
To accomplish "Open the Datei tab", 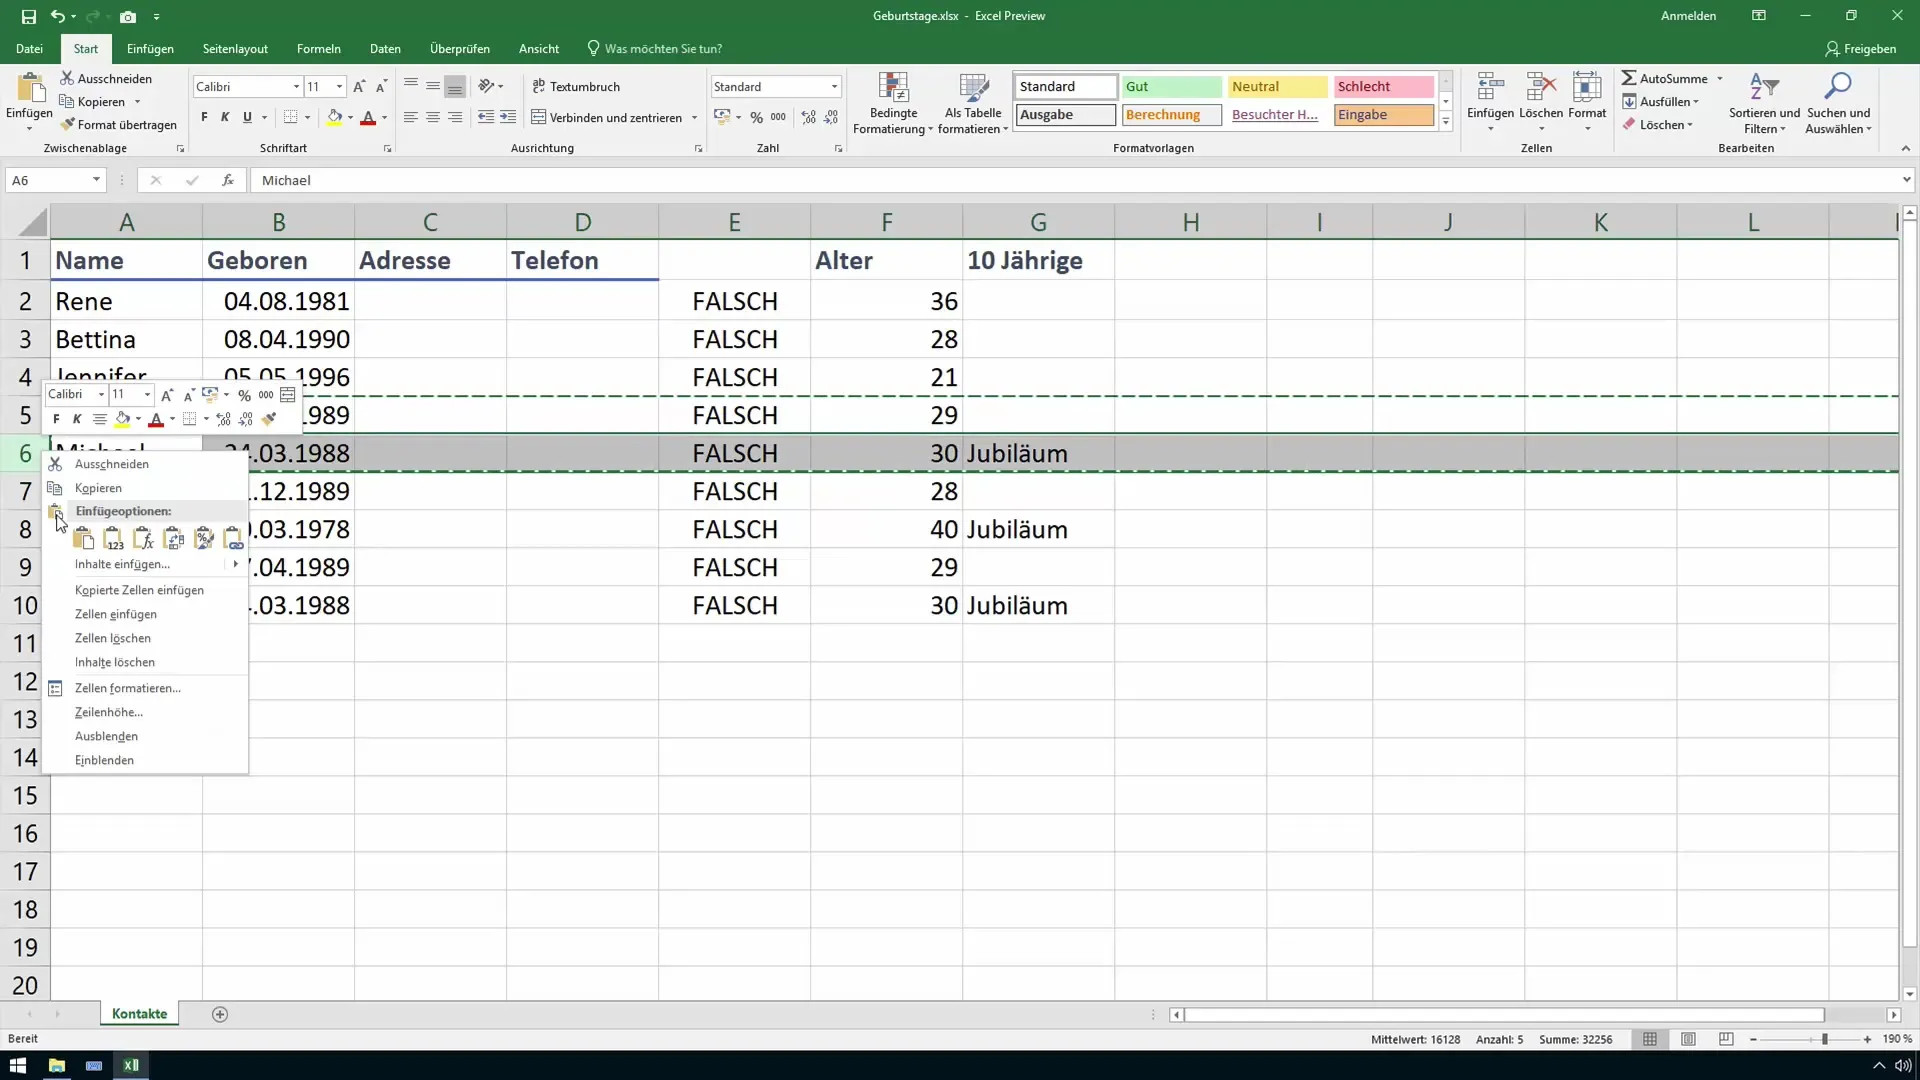I will (x=30, y=48).
